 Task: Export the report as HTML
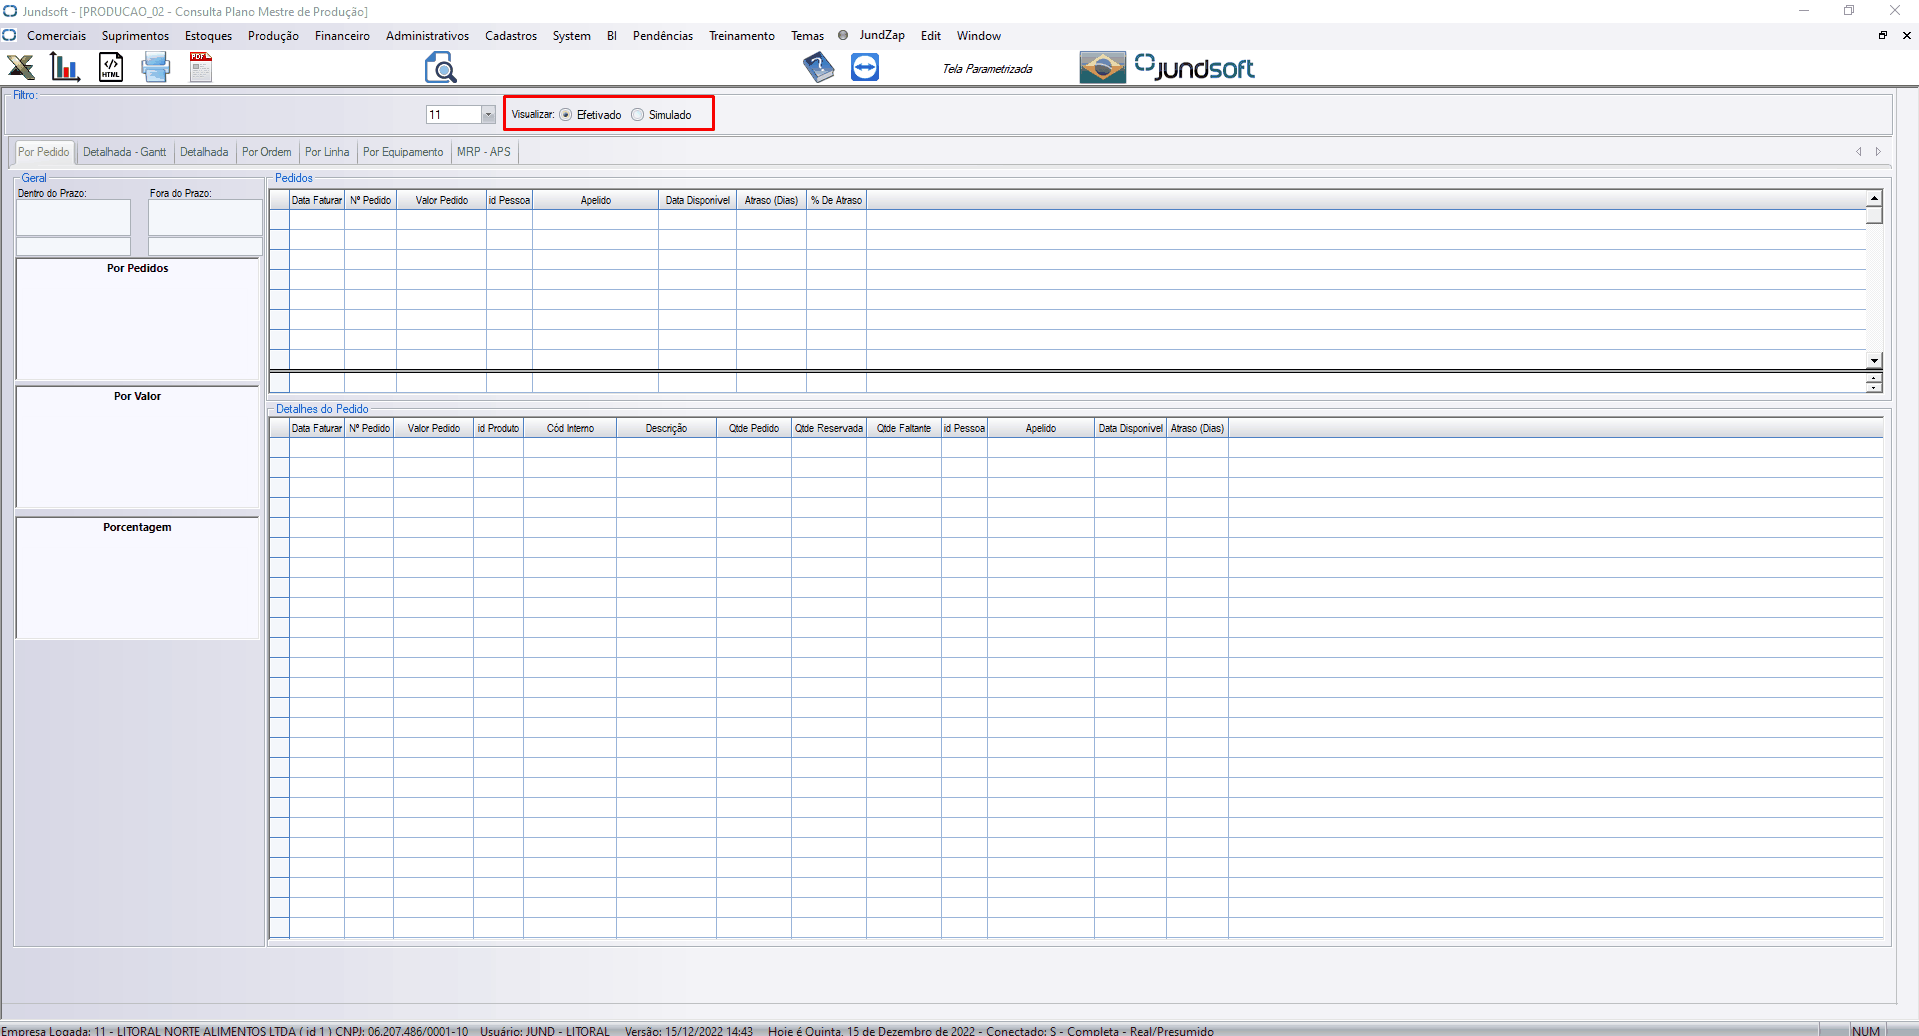111,68
